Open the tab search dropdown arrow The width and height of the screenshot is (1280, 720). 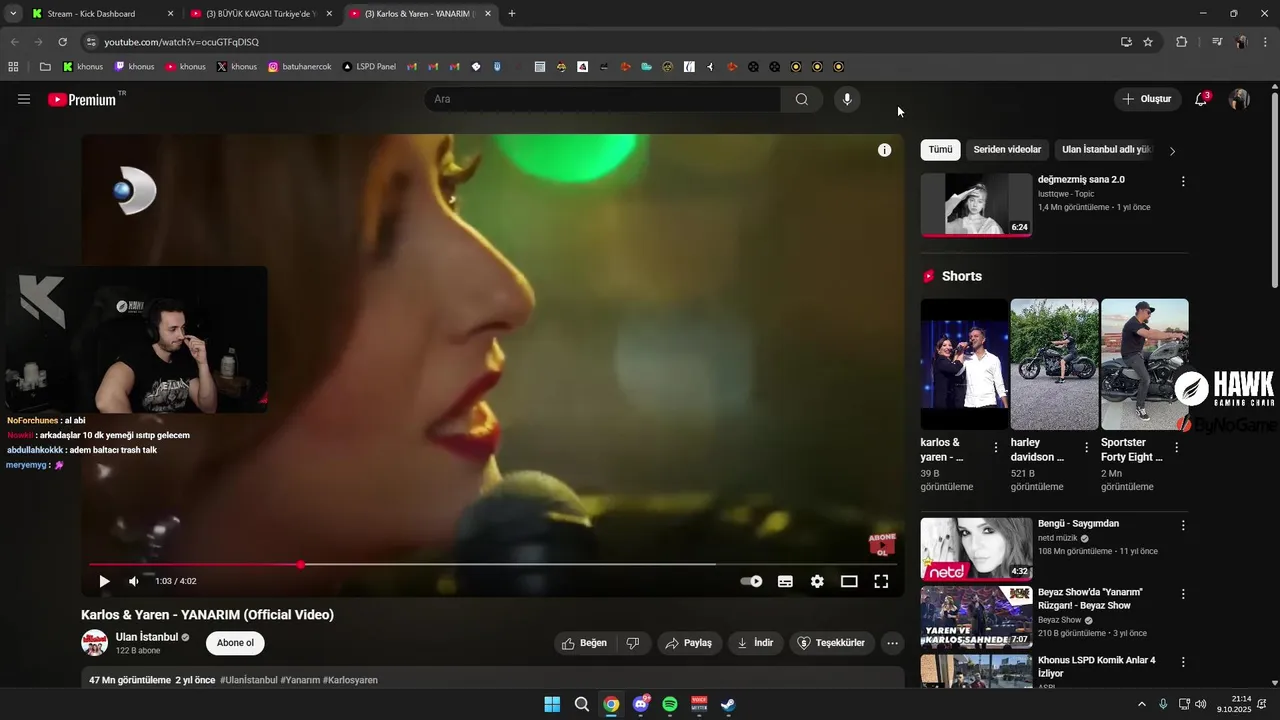pos(13,14)
